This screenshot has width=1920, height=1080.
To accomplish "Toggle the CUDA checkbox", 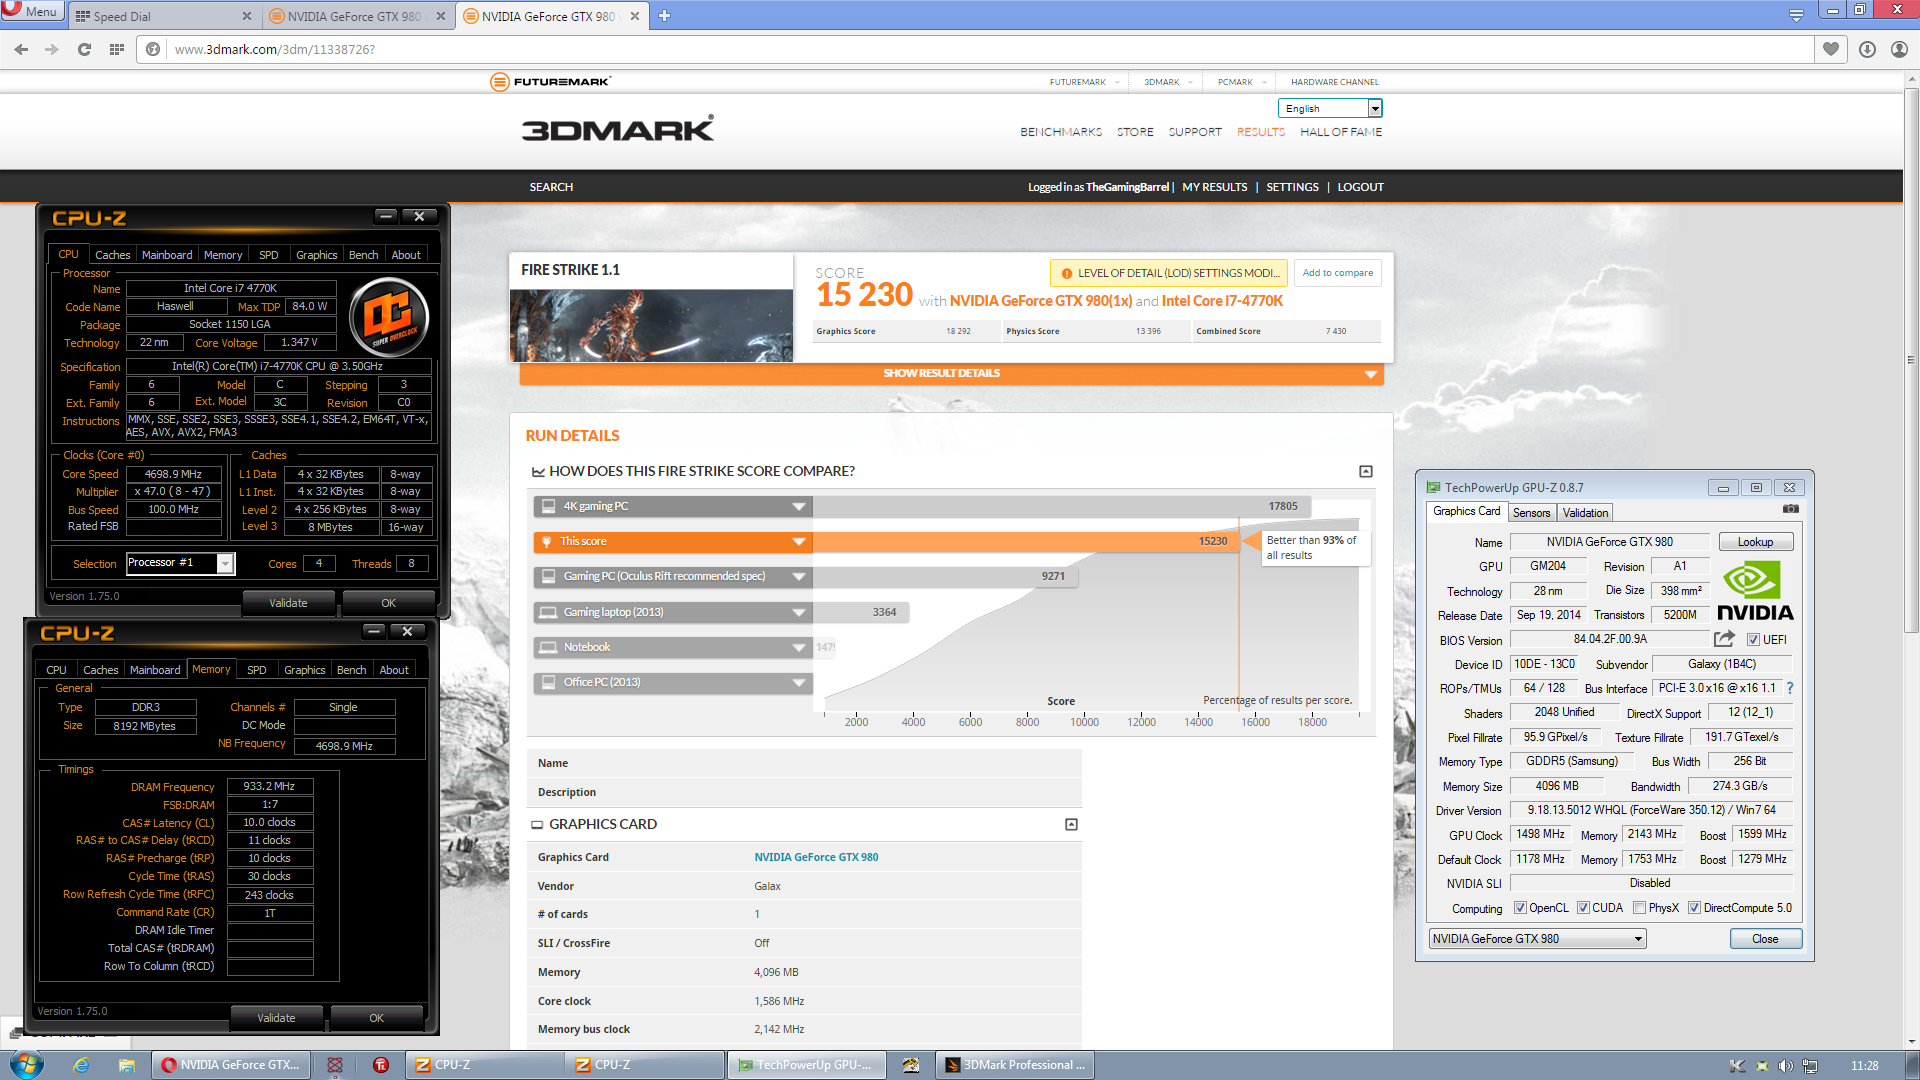I will point(1583,908).
